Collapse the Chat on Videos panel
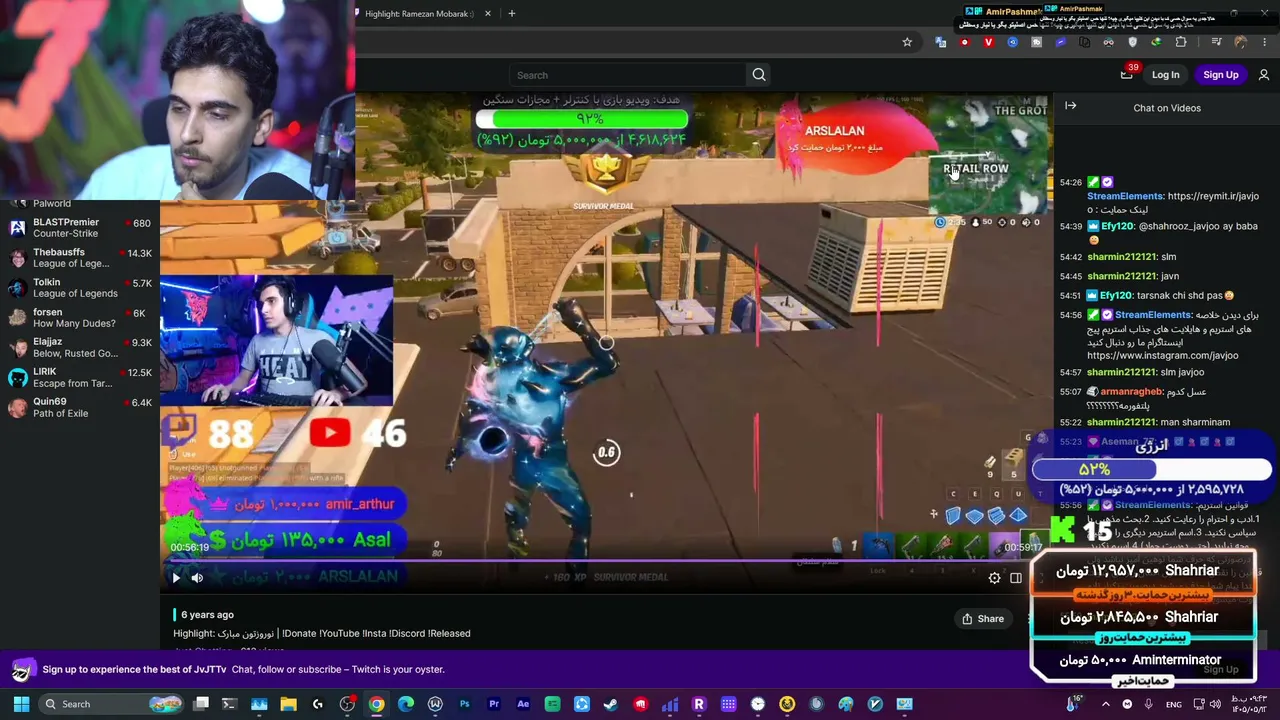 coord(1070,106)
